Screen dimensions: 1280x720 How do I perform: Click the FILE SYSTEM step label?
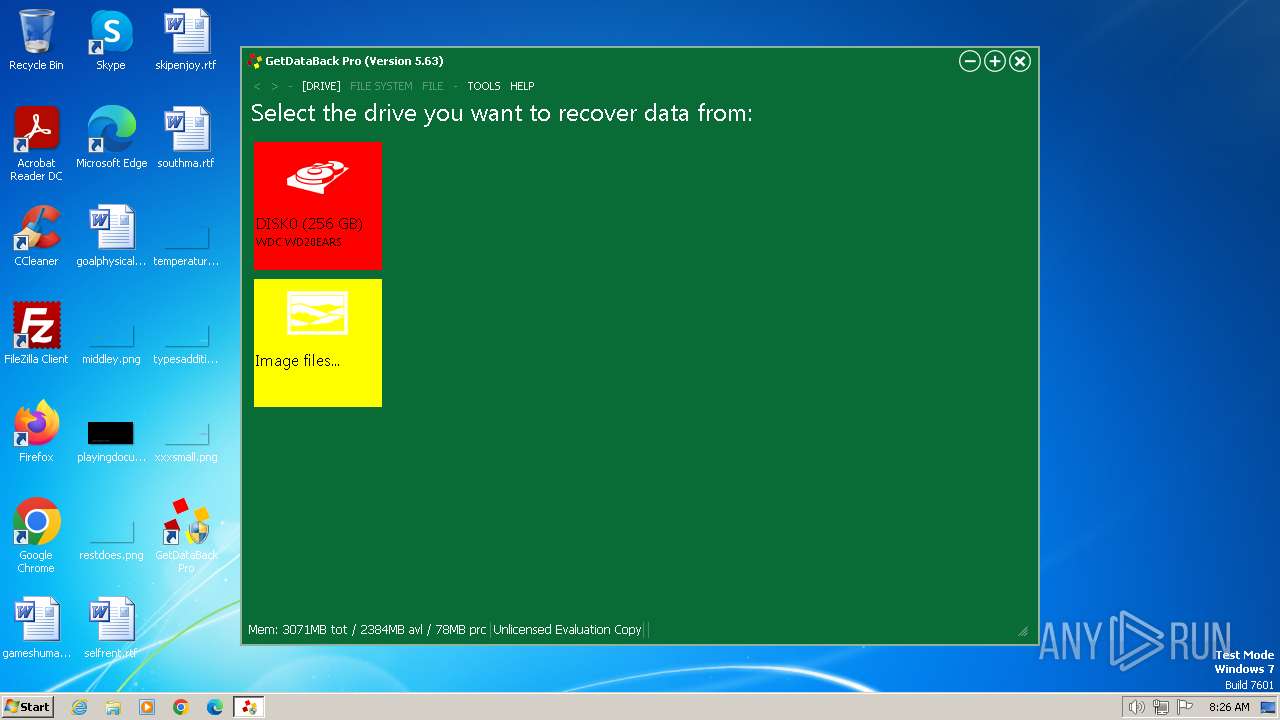[x=381, y=86]
